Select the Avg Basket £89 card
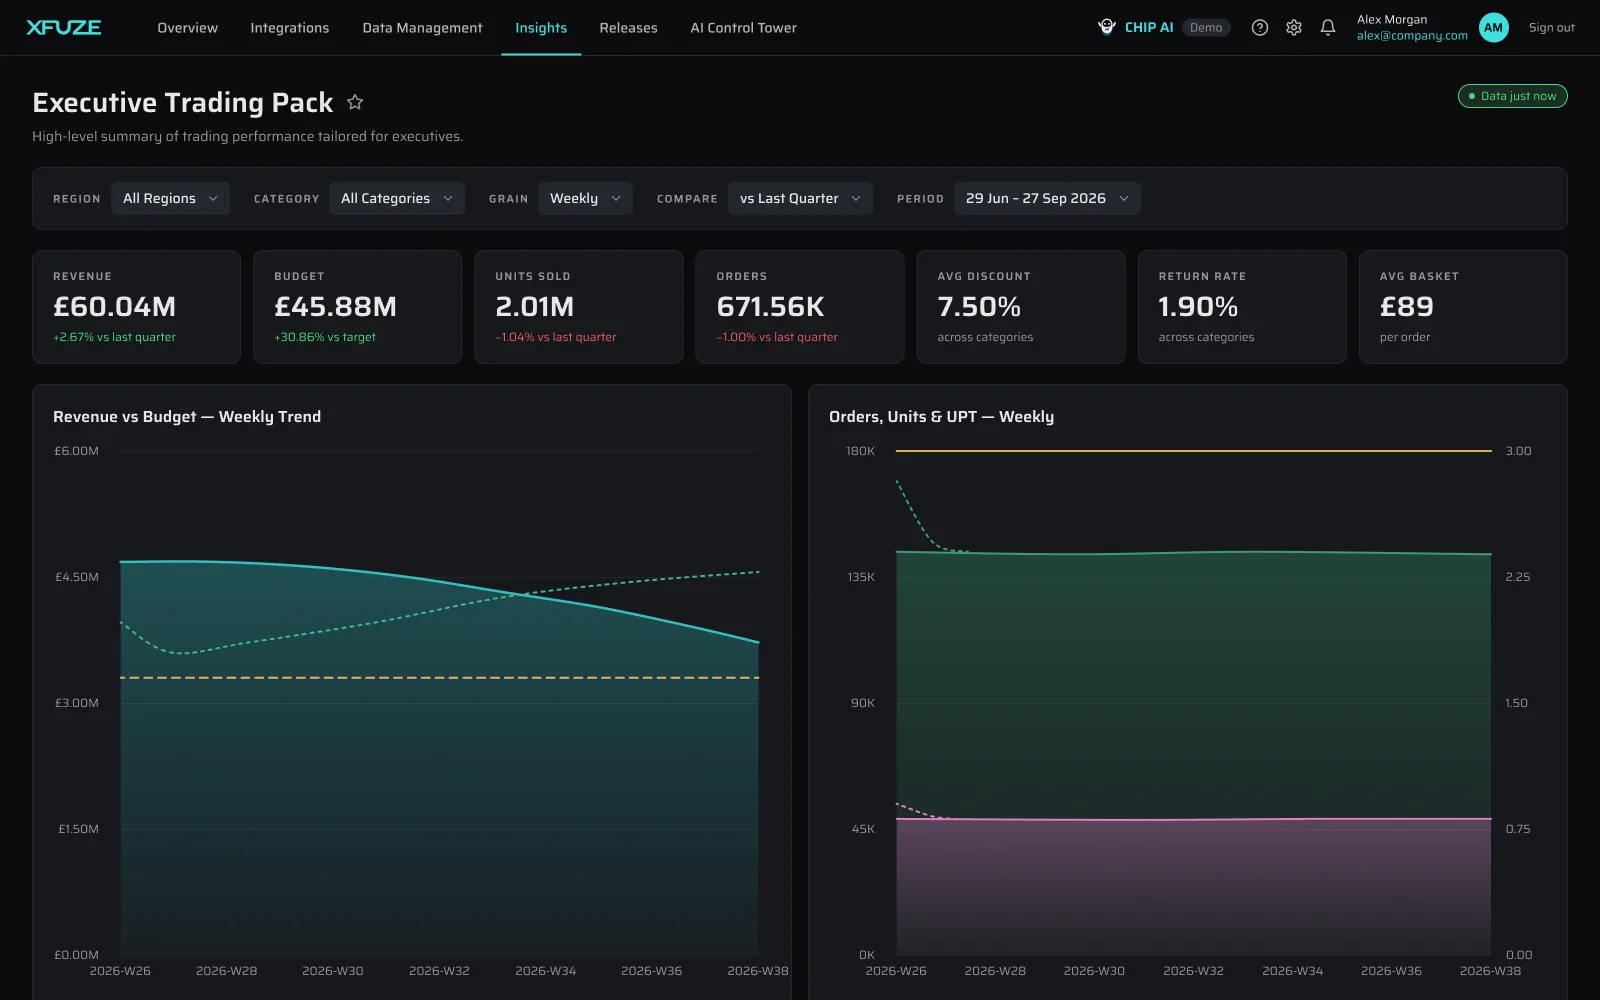1600x1000 pixels. [x=1463, y=307]
